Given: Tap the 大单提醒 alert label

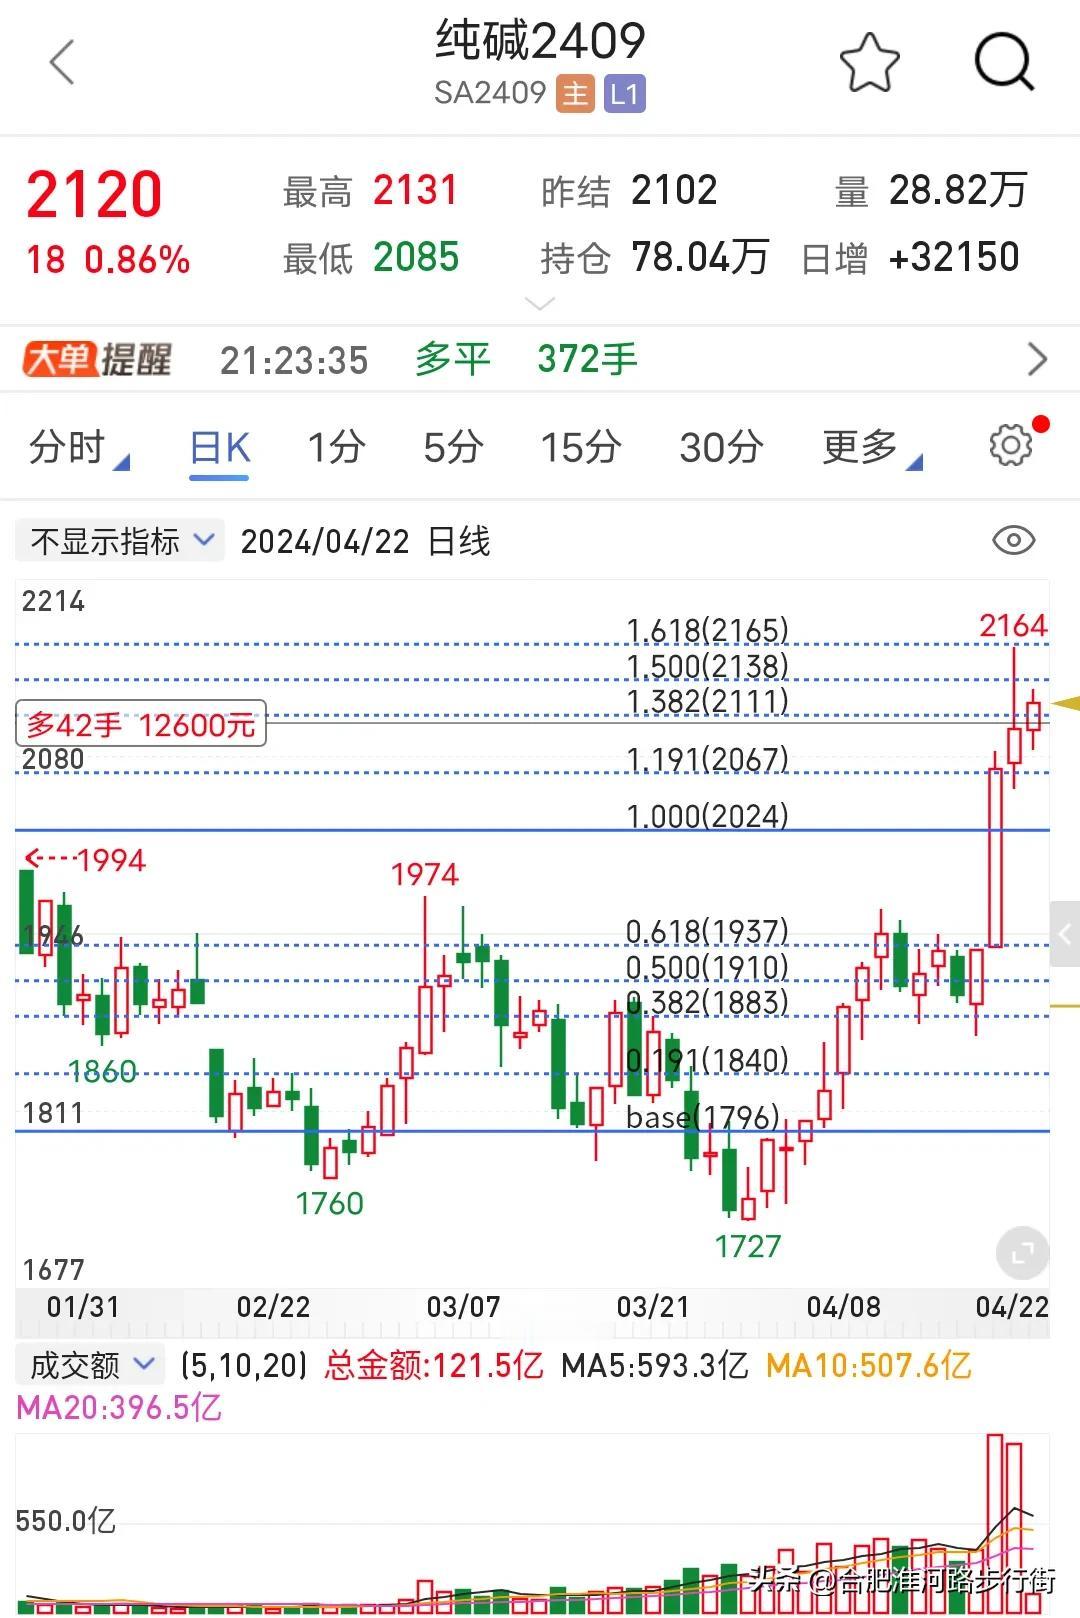Looking at the screenshot, I should point(97,359).
